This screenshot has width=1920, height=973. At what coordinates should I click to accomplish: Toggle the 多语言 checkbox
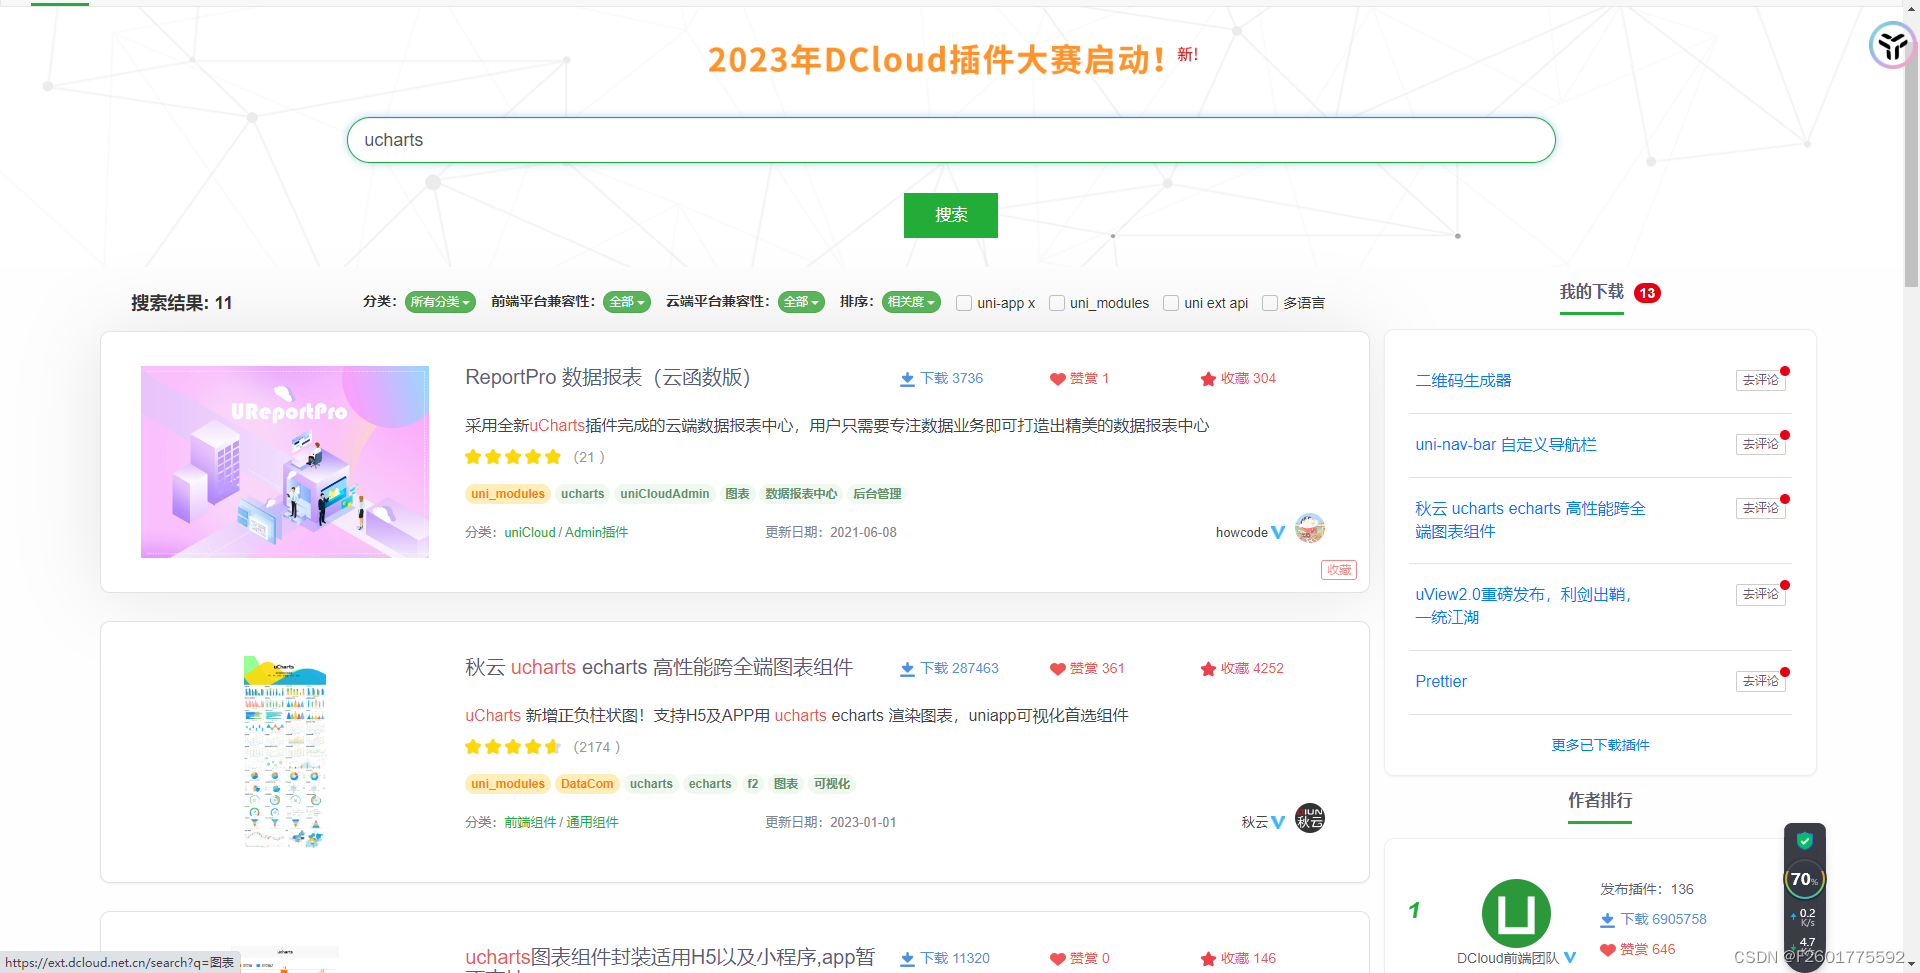click(x=1269, y=303)
